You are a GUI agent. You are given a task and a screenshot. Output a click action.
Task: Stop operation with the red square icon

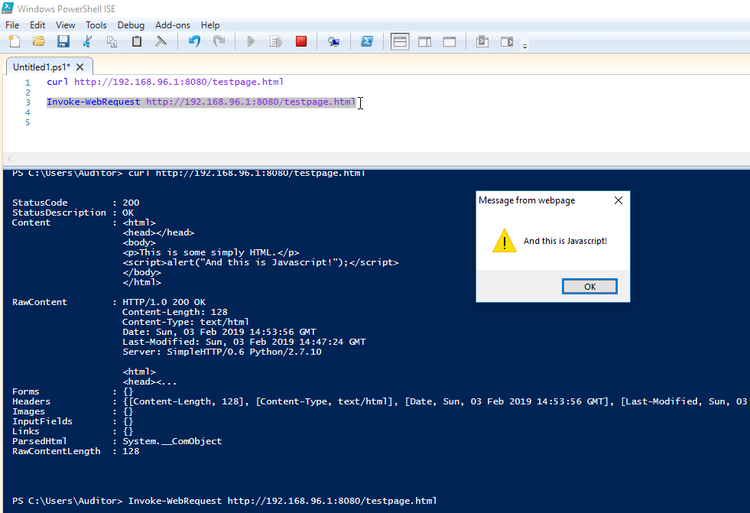(301, 42)
